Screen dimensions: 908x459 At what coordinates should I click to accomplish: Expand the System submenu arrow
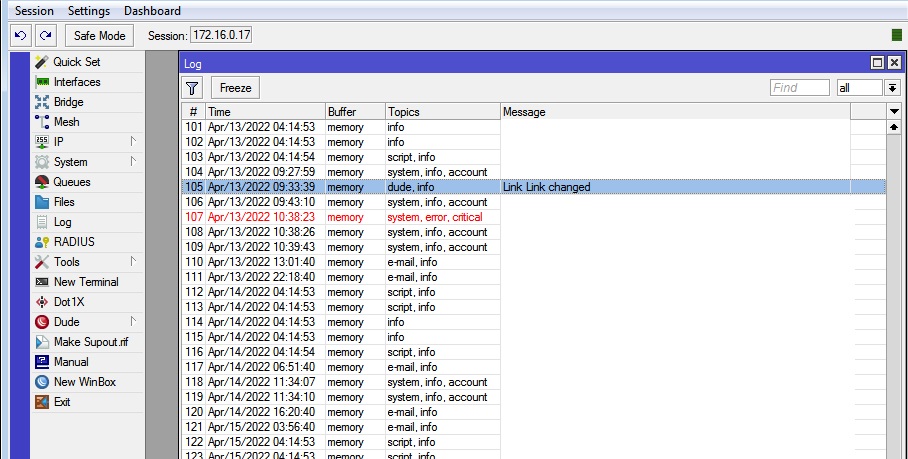point(133,161)
